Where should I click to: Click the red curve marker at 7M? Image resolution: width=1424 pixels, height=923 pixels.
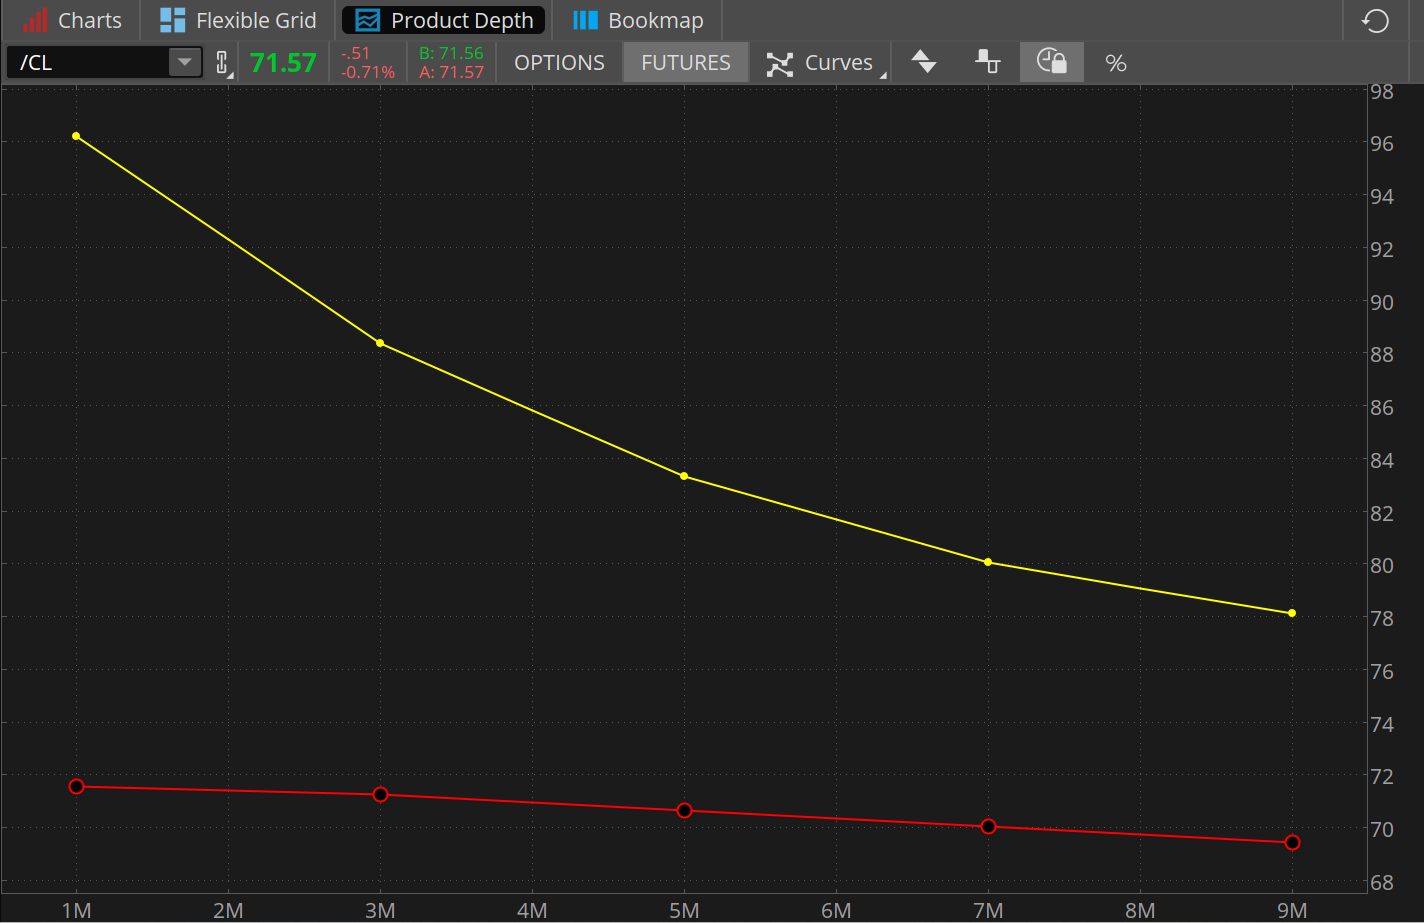[988, 827]
